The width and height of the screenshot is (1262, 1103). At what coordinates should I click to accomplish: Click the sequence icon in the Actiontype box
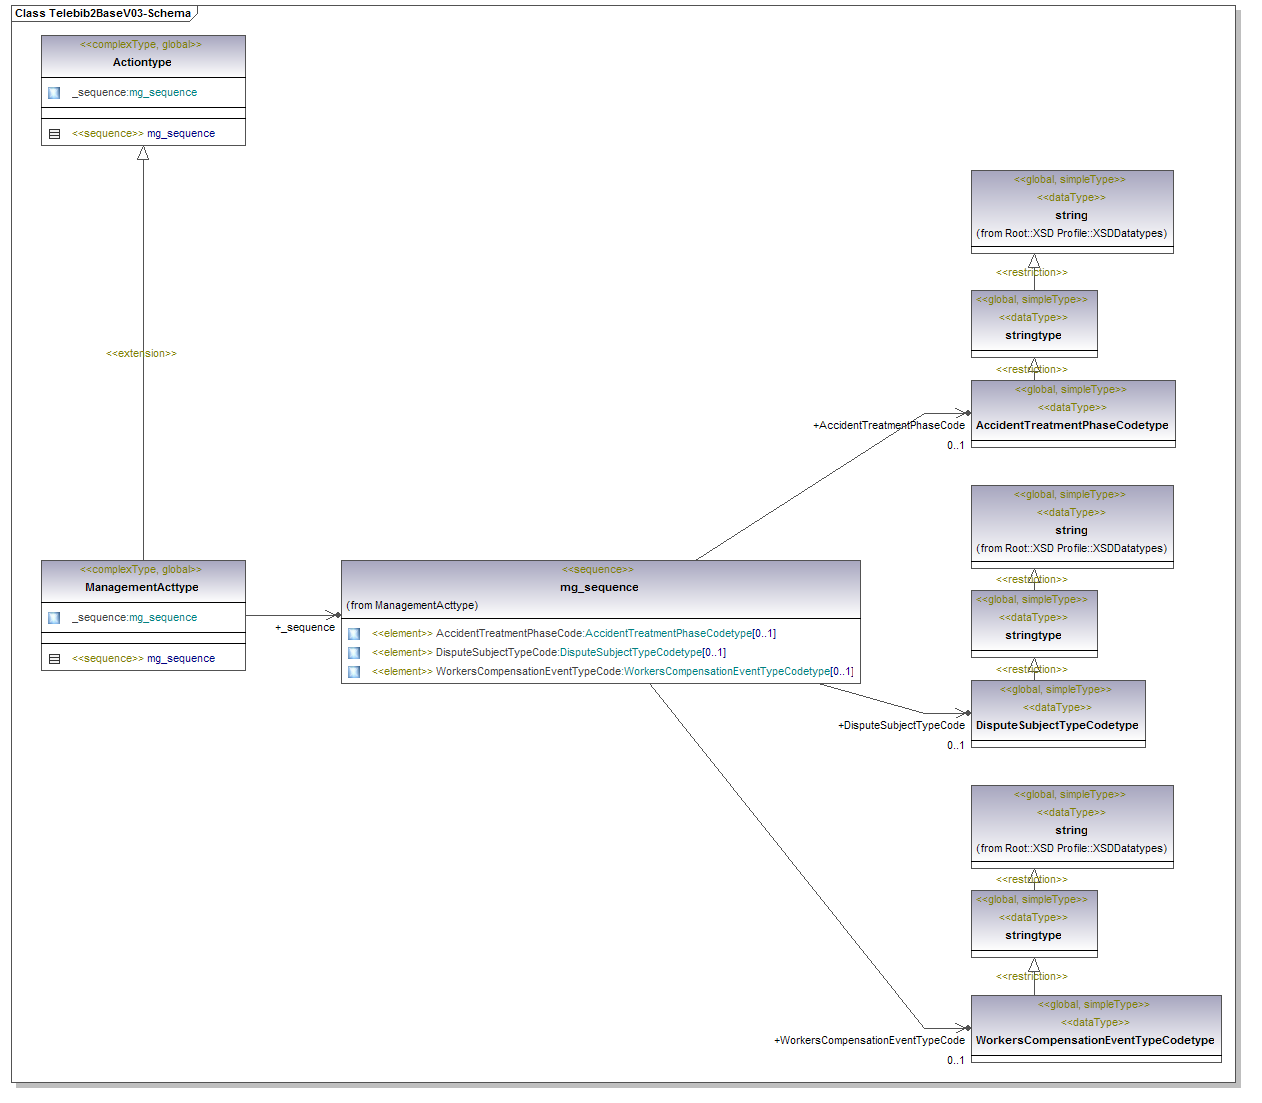click(x=54, y=134)
